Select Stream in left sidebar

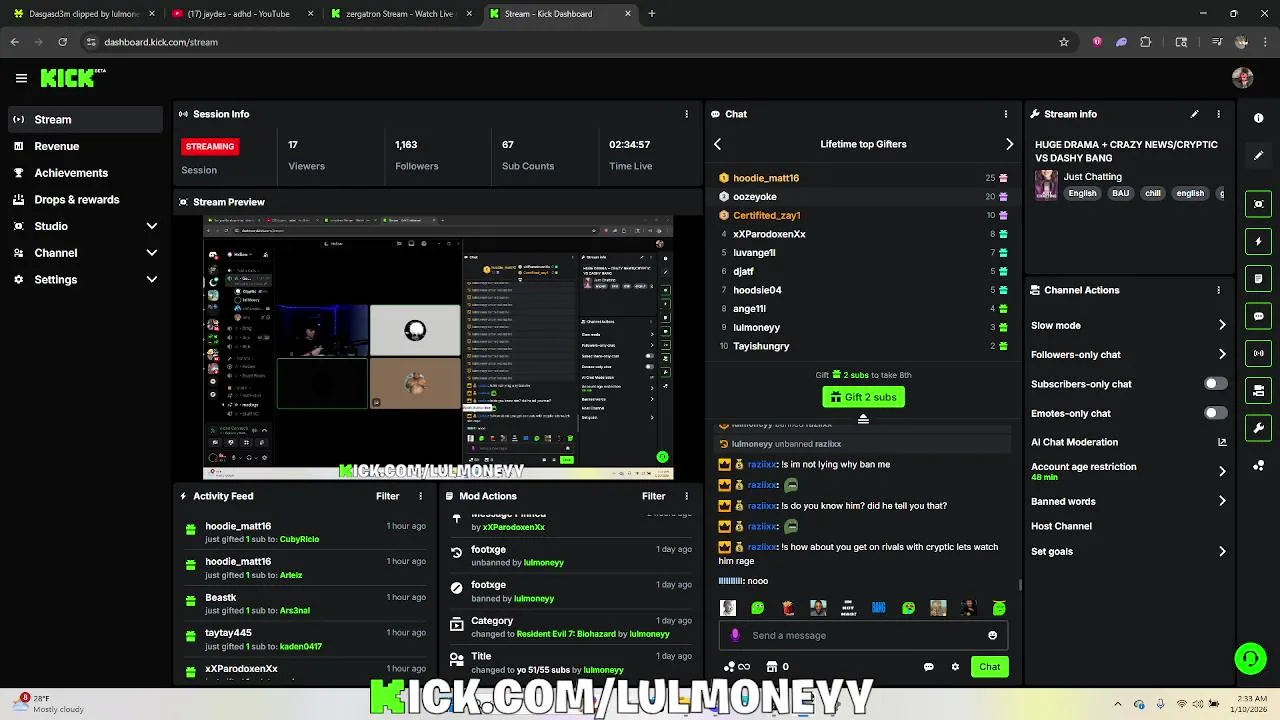point(85,119)
